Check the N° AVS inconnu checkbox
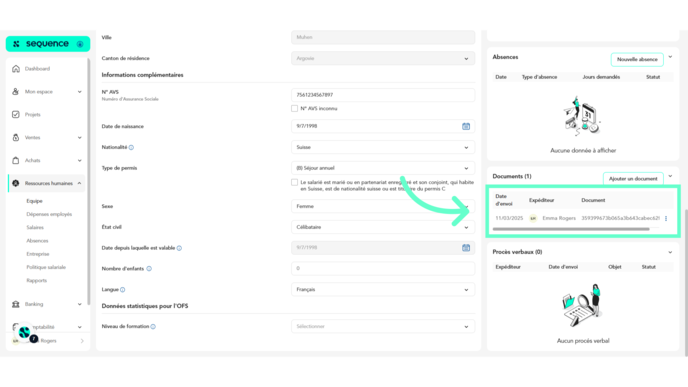This screenshot has height=387, width=688. click(294, 108)
